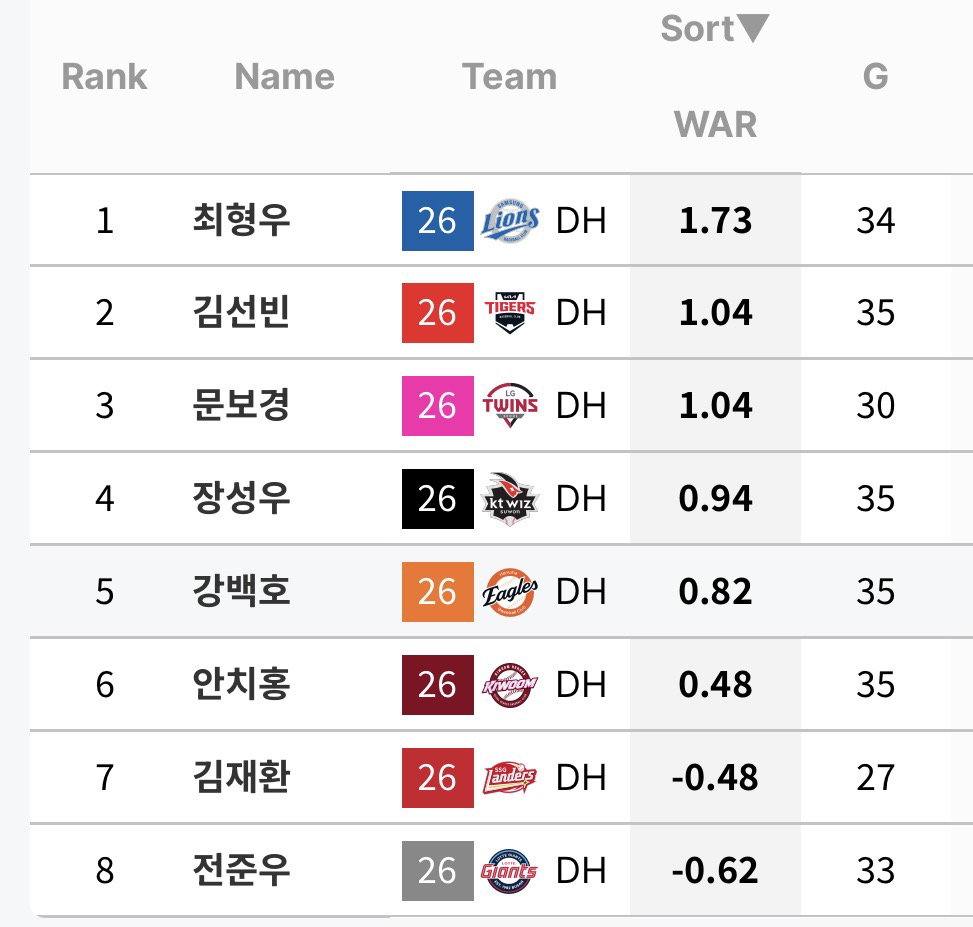The image size is (973, 927).
Task: Click the -0.48 WAR cell for 김재환
Action: click(715, 777)
